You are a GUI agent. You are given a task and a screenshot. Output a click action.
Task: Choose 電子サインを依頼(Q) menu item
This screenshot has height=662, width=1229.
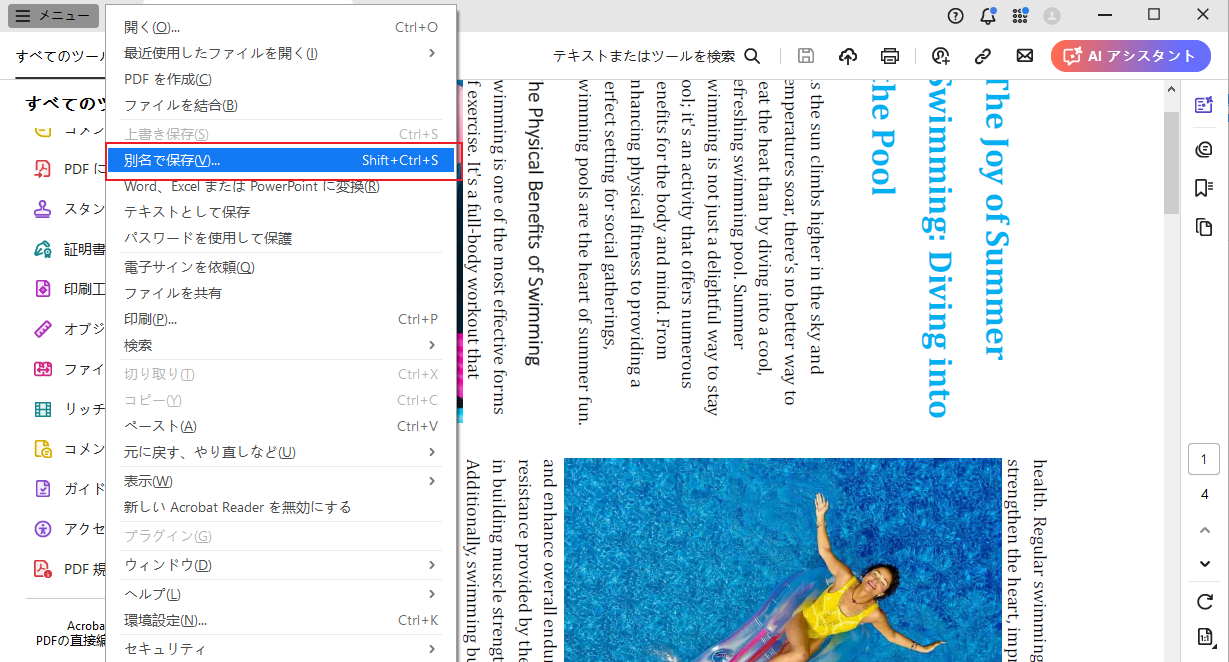(281, 267)
